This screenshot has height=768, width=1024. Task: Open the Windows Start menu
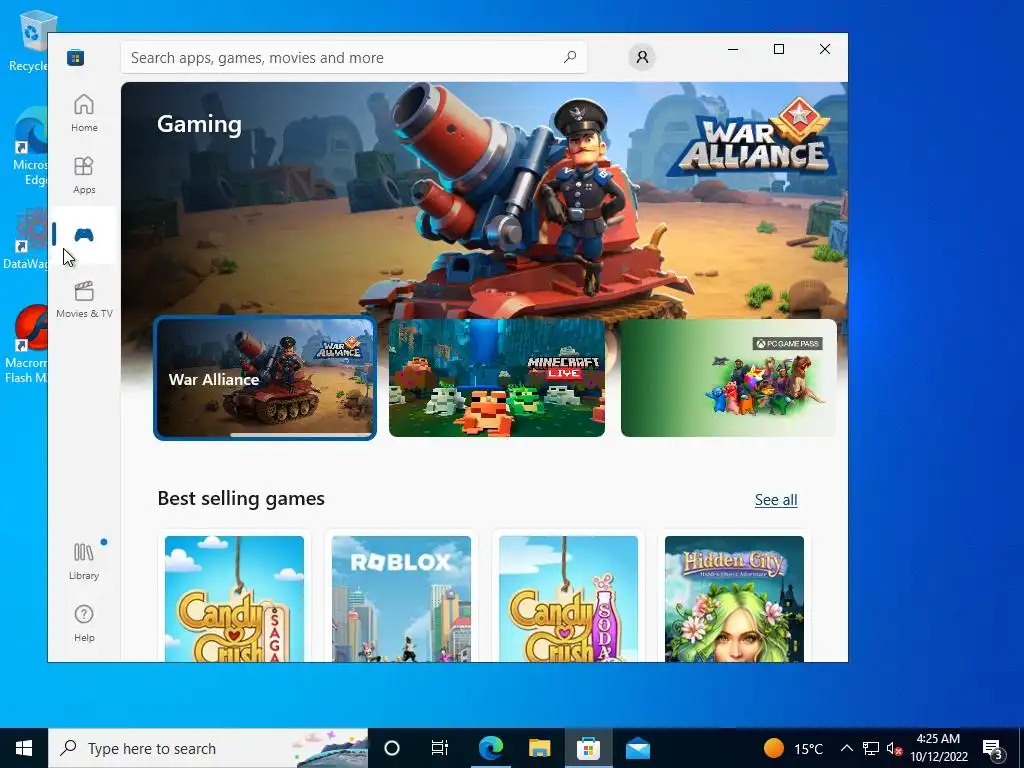(x=24, y=748)
